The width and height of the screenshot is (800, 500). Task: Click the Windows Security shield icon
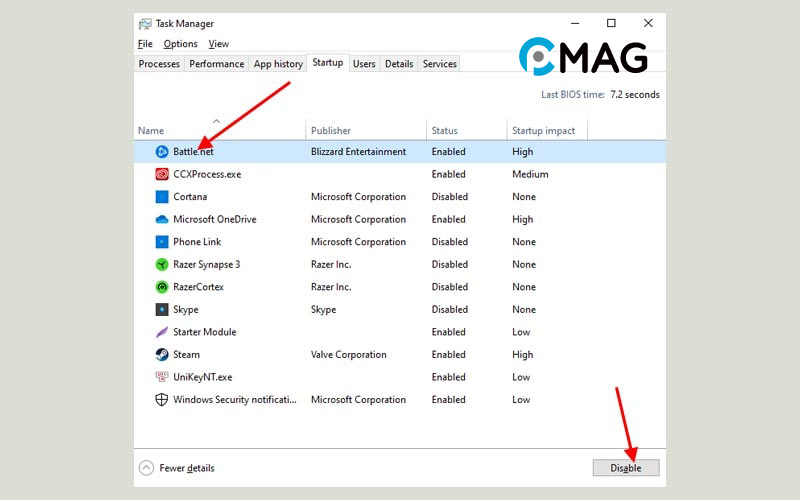(x=162, y=400)
